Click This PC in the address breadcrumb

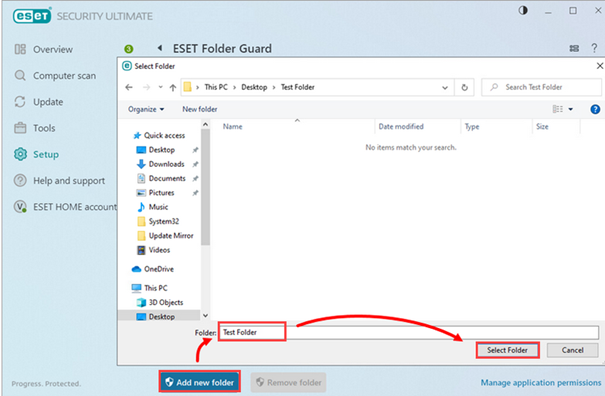[216, 87]
